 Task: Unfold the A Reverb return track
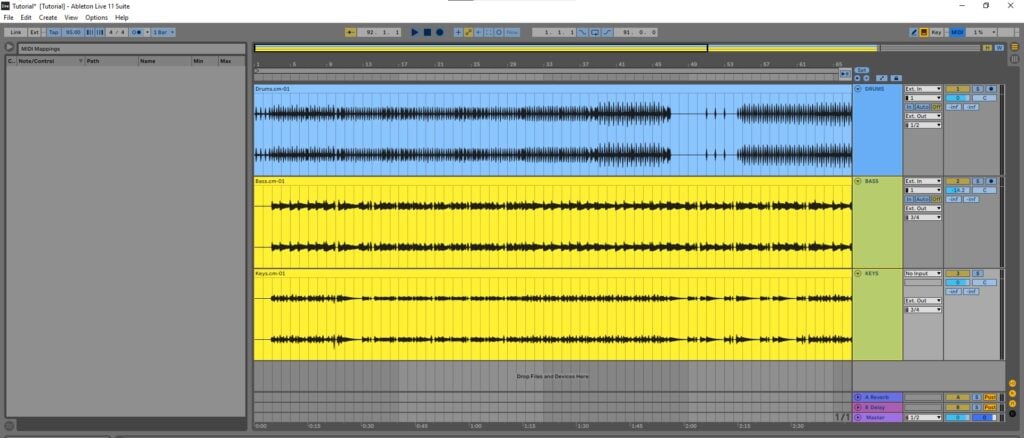tap(858, 397)
